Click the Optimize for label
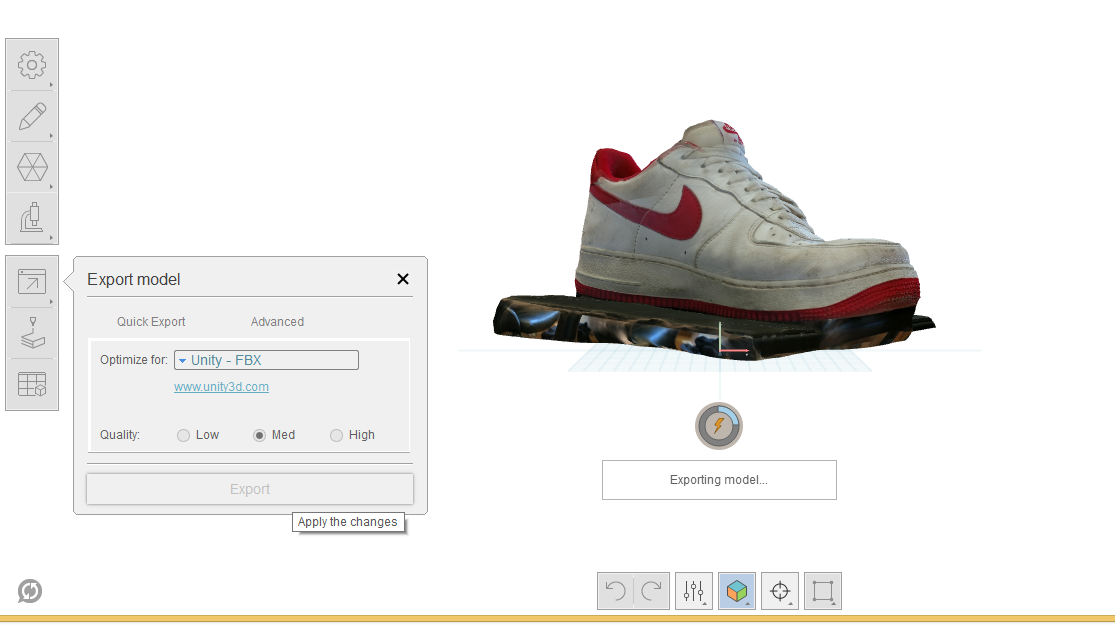The width and height of the screenshot is (1115, 629). click(134, 360)
